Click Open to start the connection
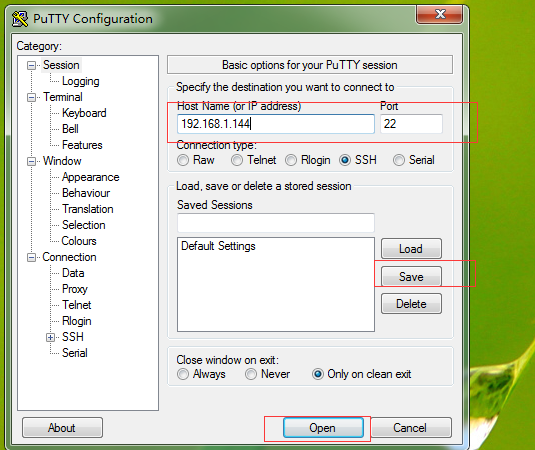Image resolution: width=535 pixels, height=450 pixels. point(323,428)
